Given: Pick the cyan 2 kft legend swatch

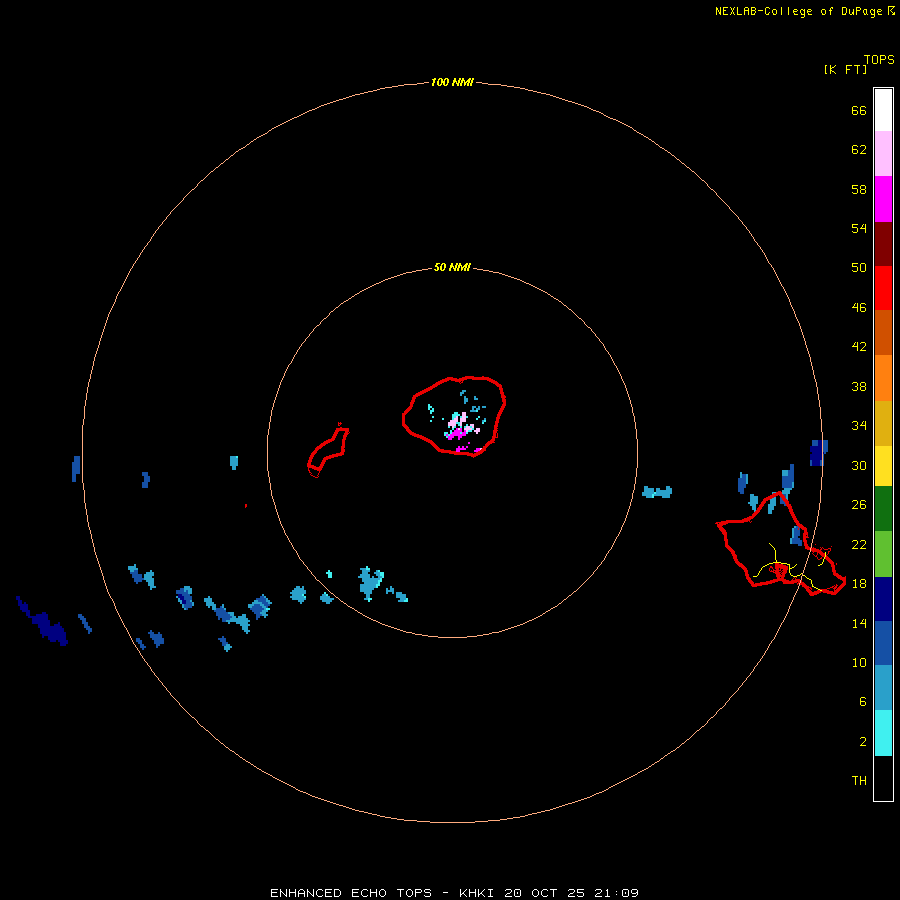Looking at the screenshot, I should (883, 733).
